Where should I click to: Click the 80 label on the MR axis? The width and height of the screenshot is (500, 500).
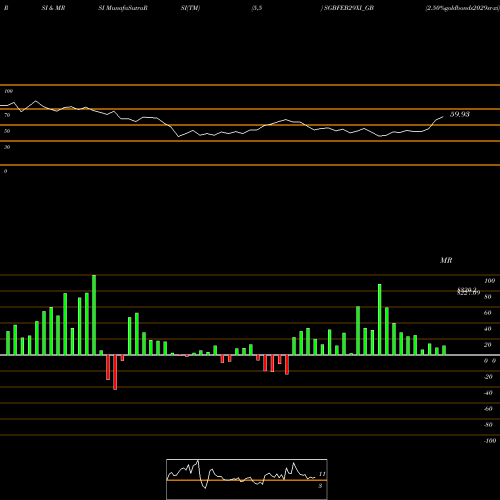coord(488,297)
